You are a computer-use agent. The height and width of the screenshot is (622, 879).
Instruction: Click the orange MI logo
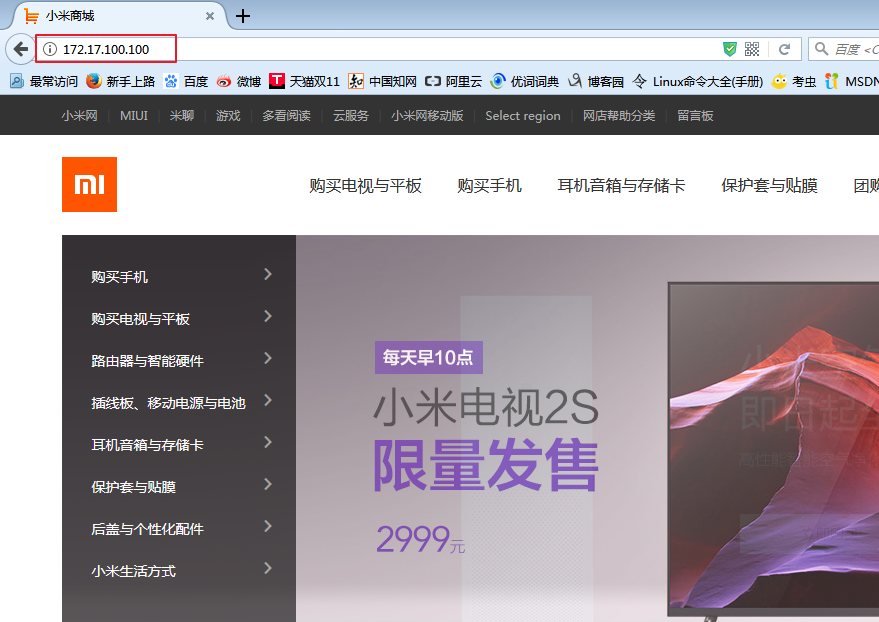(90, 184)
